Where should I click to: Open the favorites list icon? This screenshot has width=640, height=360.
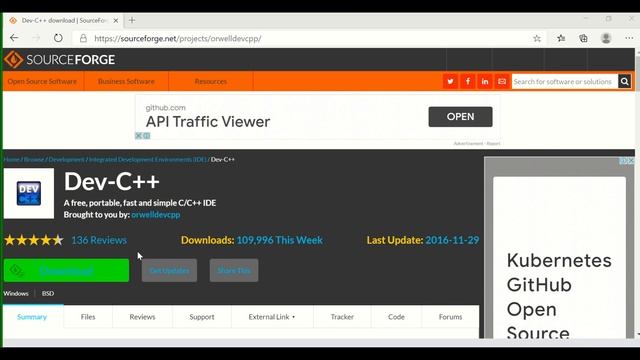tap(561, 38)
